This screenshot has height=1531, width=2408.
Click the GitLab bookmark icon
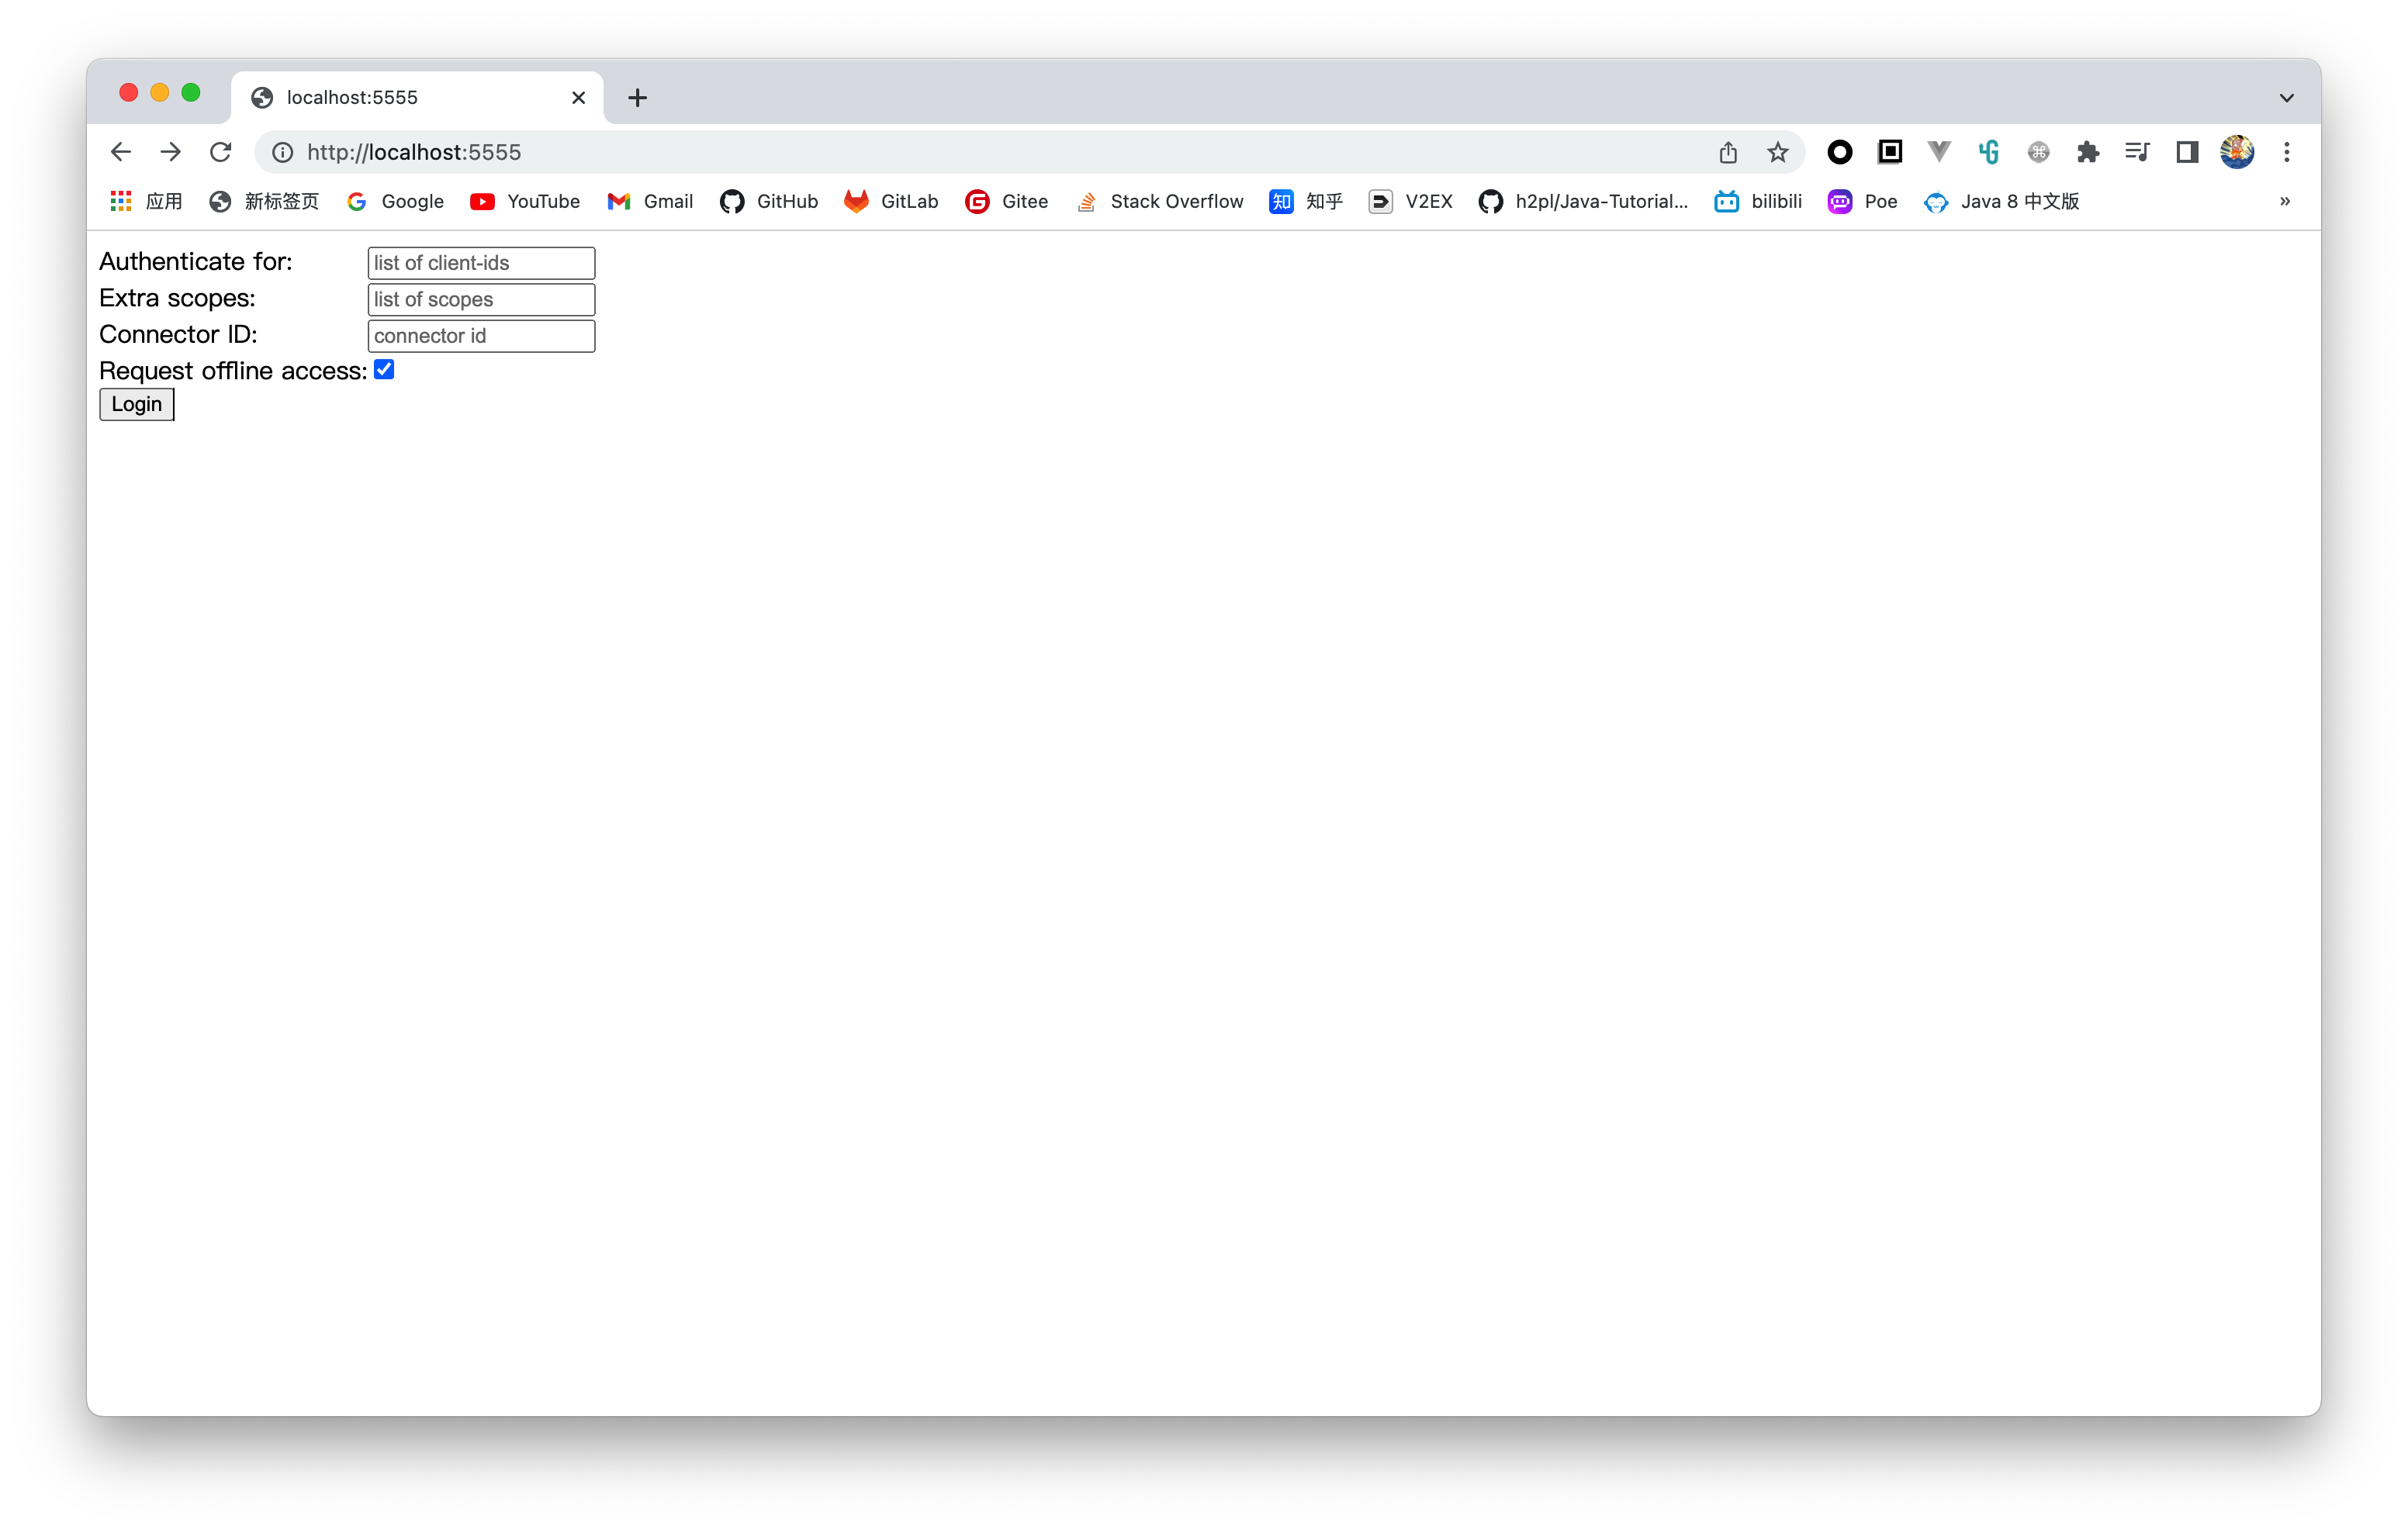click(855, 199)
